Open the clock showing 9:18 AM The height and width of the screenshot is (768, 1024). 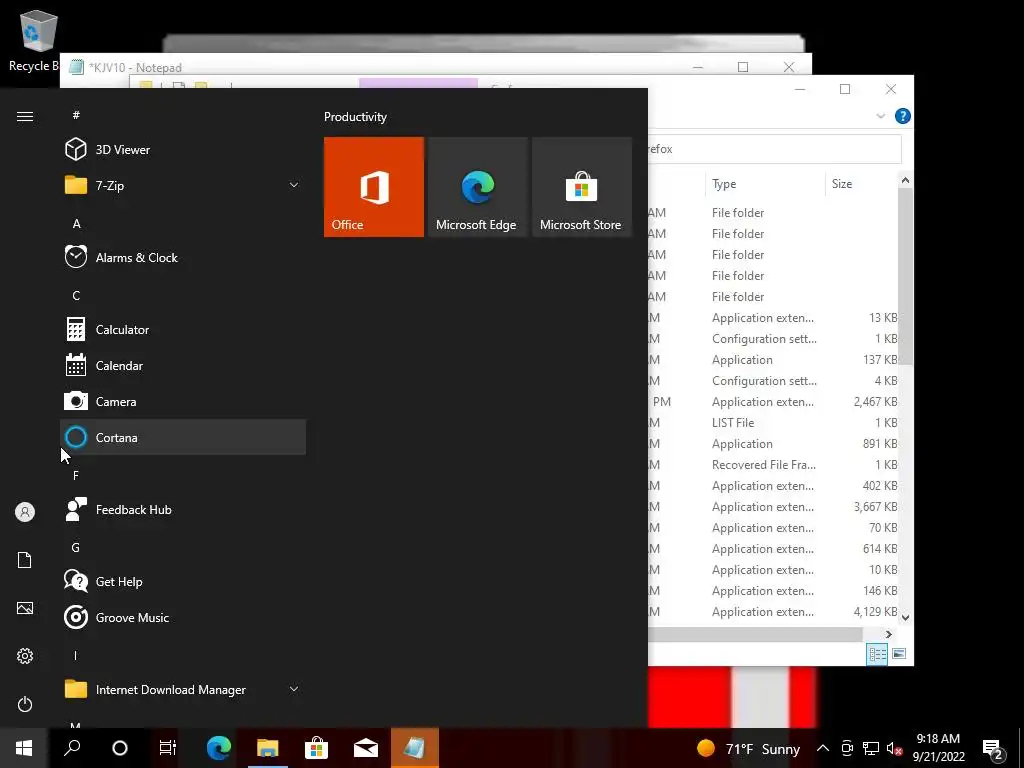click(x=938, y=748)
